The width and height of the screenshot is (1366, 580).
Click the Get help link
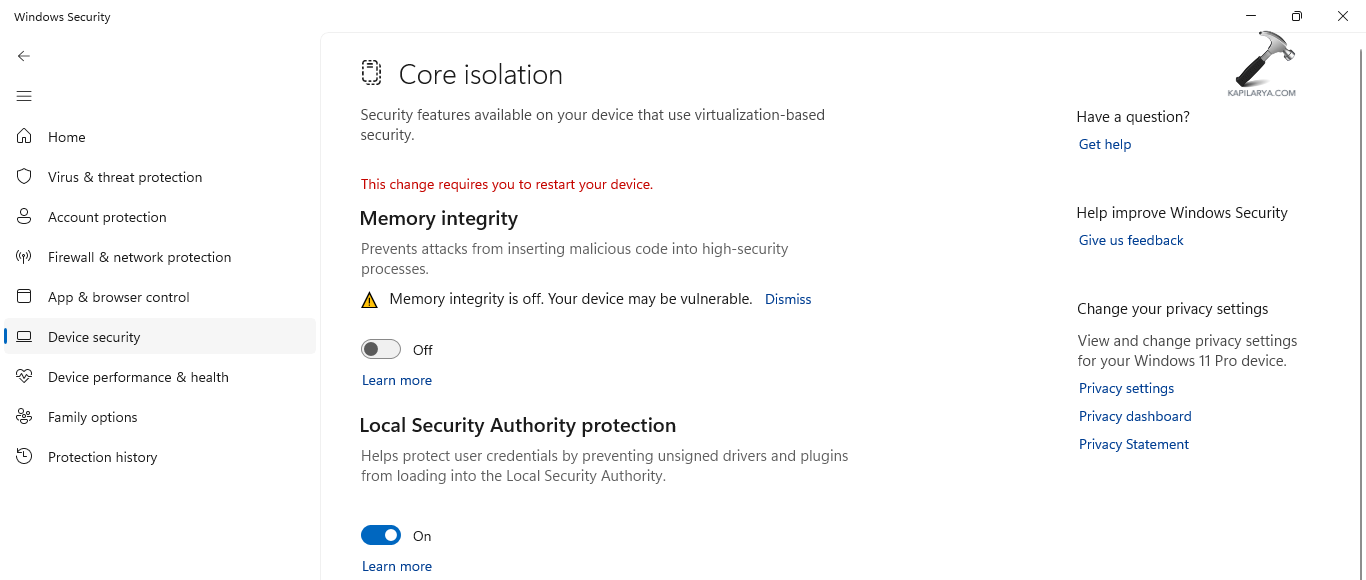(x=1105, y=144)
